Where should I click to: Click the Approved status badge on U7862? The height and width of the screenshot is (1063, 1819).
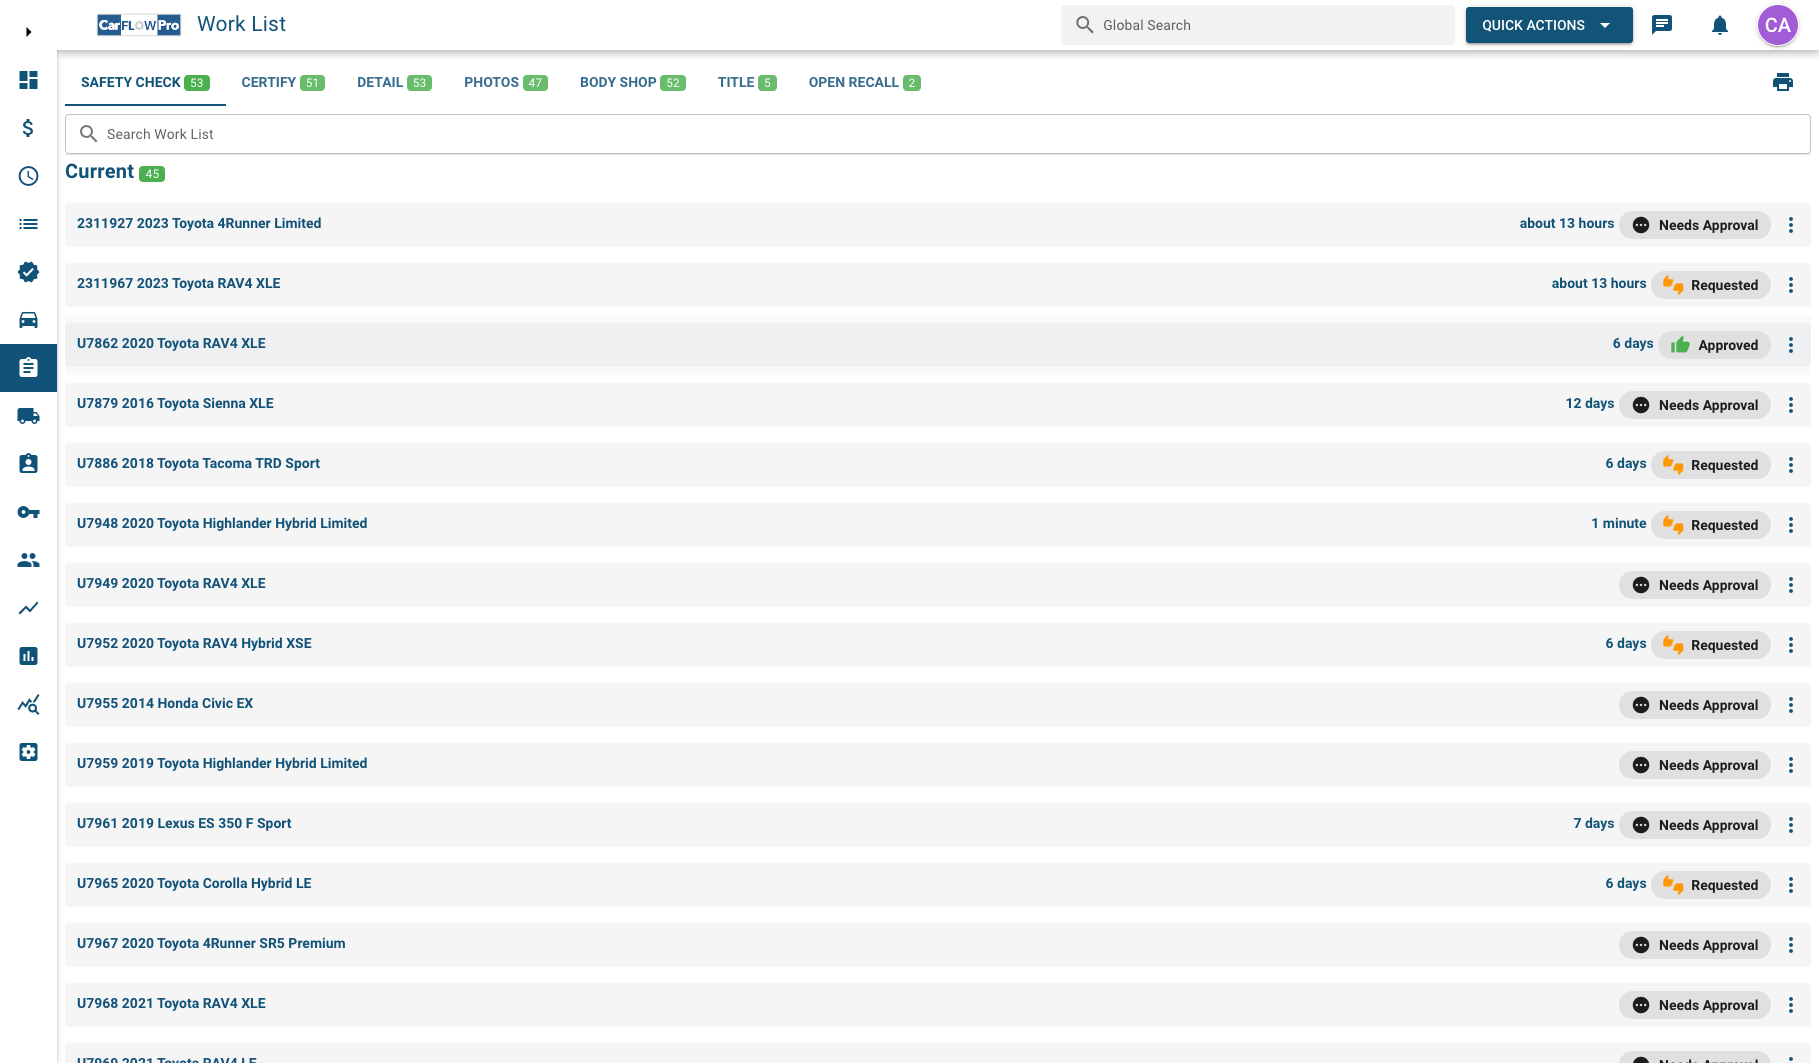(1715, 344)
